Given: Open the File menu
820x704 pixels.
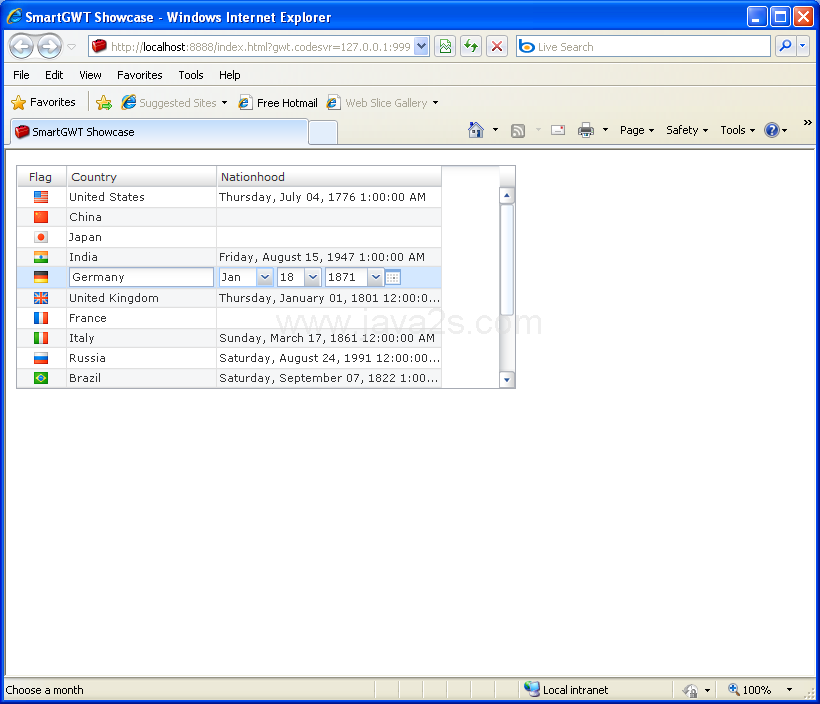Looking at the screenshot, I should click(21, 75).
